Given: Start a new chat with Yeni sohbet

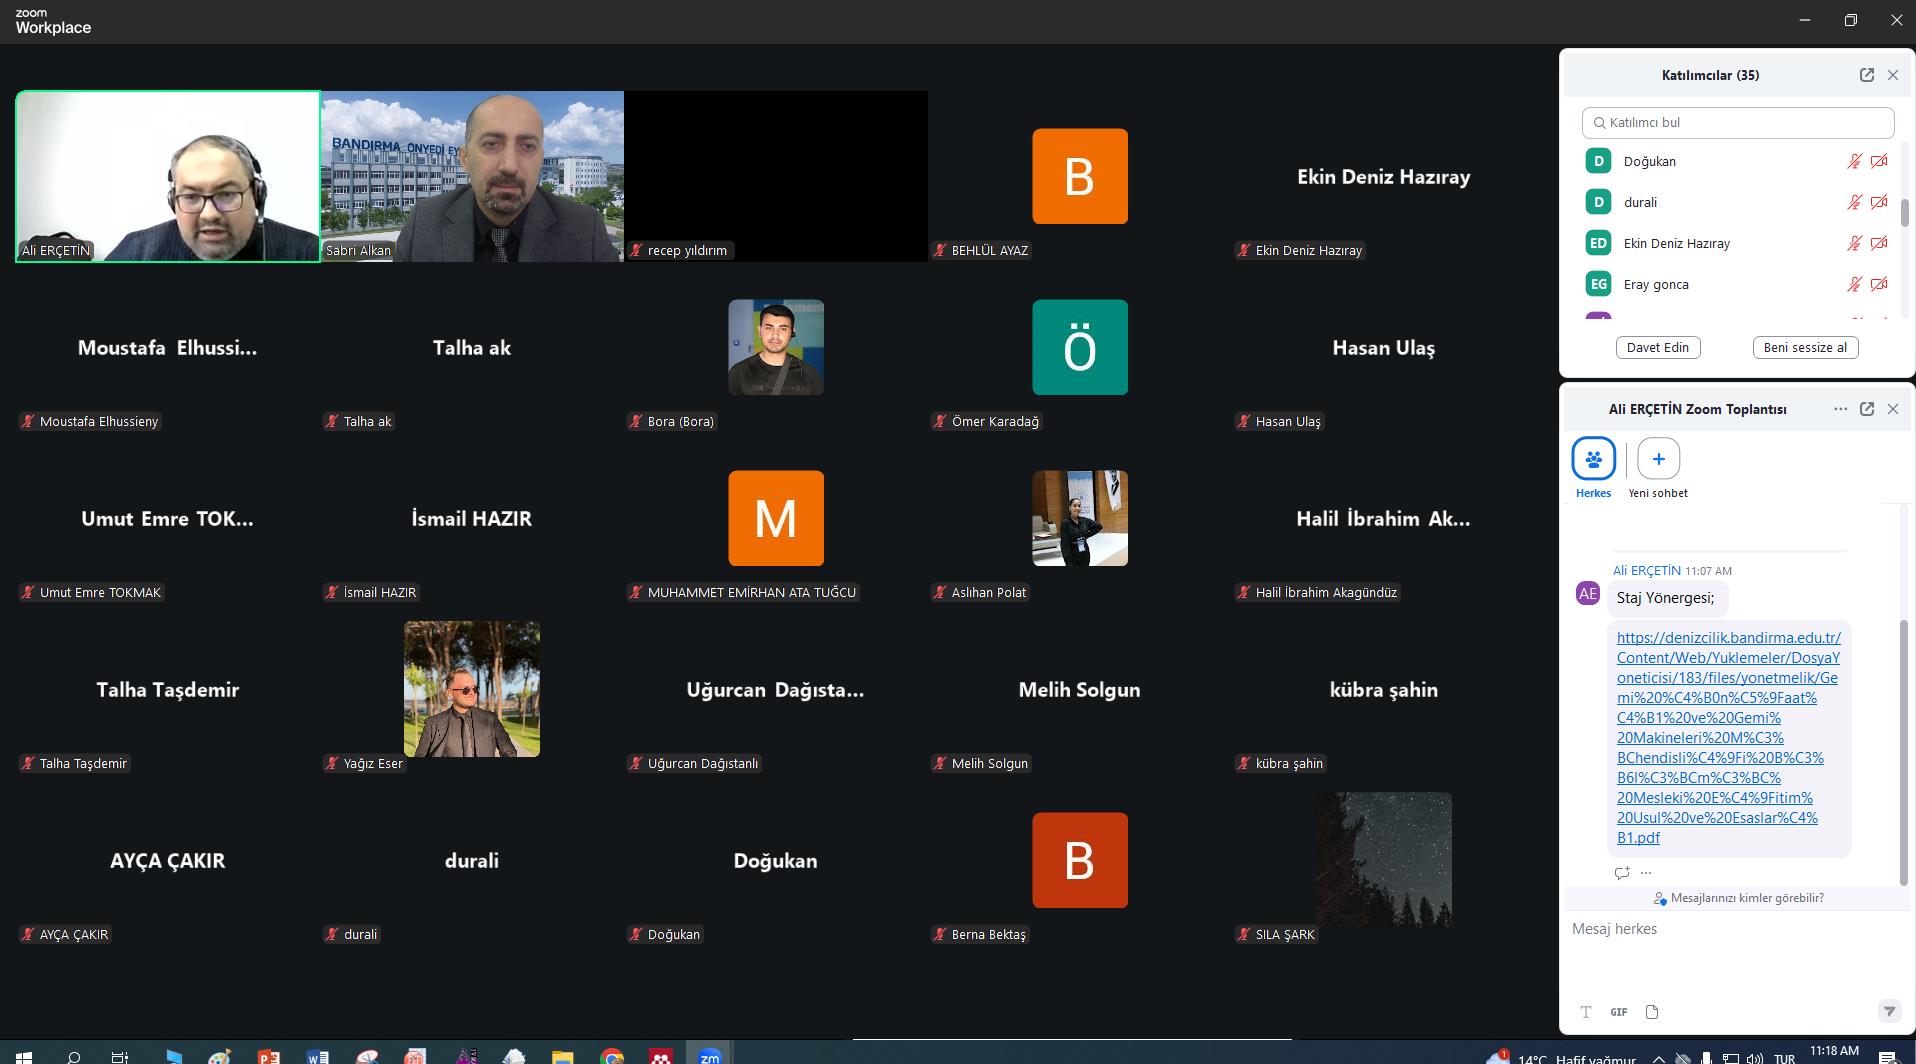Looking at the screenshot, I should (1658, 459).
